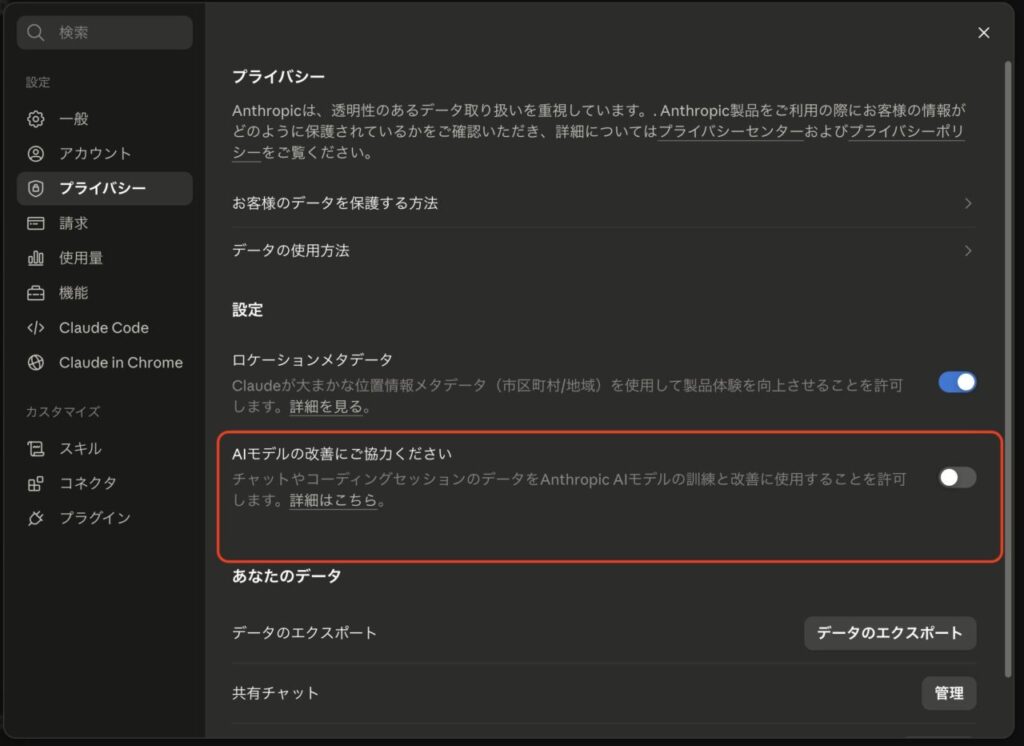Focus the 検索 input field
1024x746 pixels.
pos(104,33)
